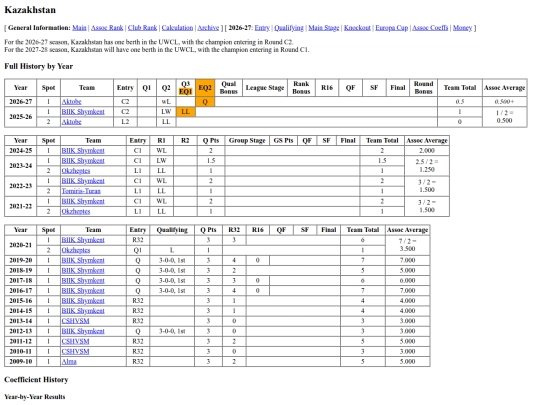
Task: Open BIIK Shymkent link in 2018-19 row
Action: pyautogui.click(x=83, y=271)
